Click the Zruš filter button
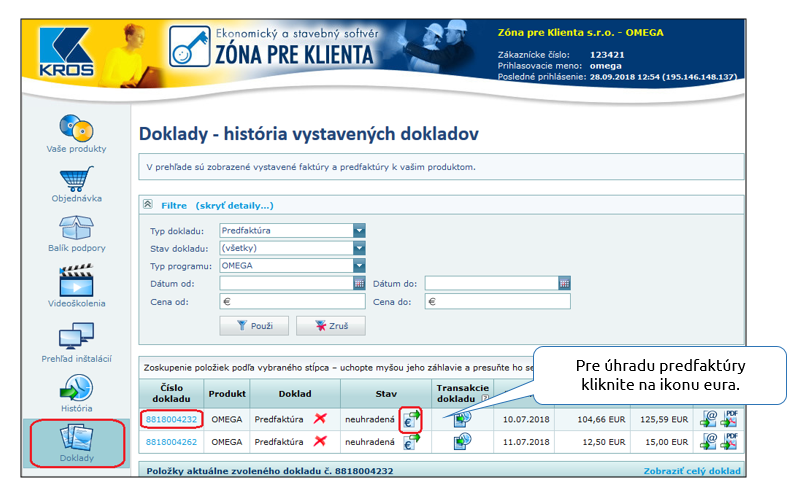Screen dimensions: 804x487 click(331, 326)
